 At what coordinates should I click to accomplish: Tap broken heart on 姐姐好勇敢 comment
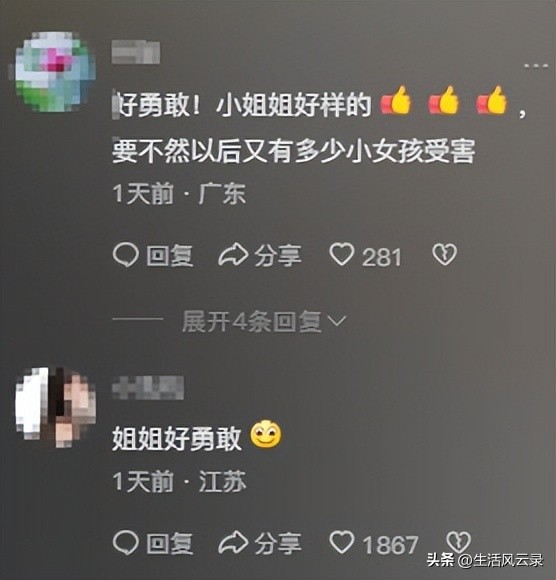[x=458, y=542]
